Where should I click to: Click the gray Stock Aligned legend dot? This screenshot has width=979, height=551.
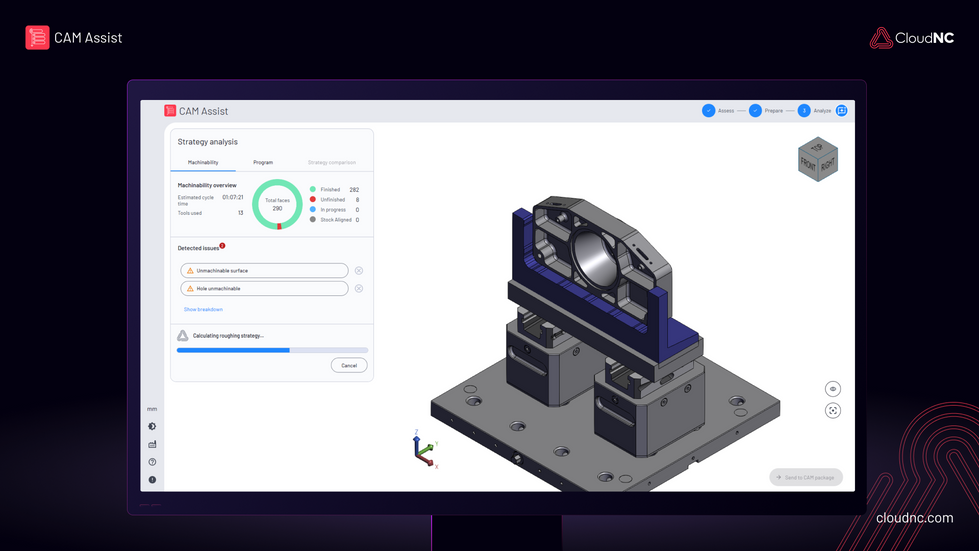(313, 220)
